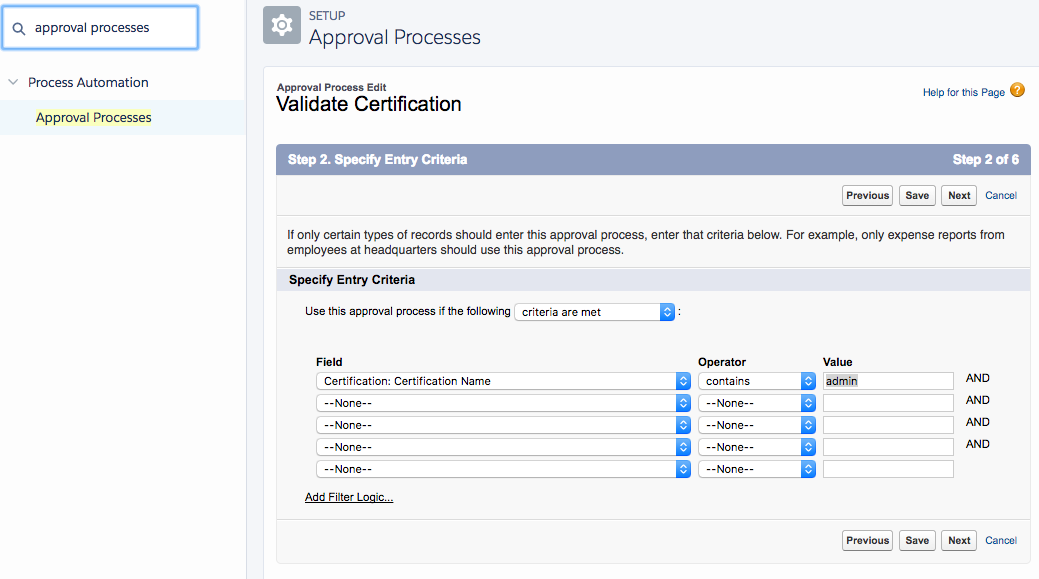1039x579 pixels.
Task: Open the second row Field dropdown
Action: pos(503,403)
